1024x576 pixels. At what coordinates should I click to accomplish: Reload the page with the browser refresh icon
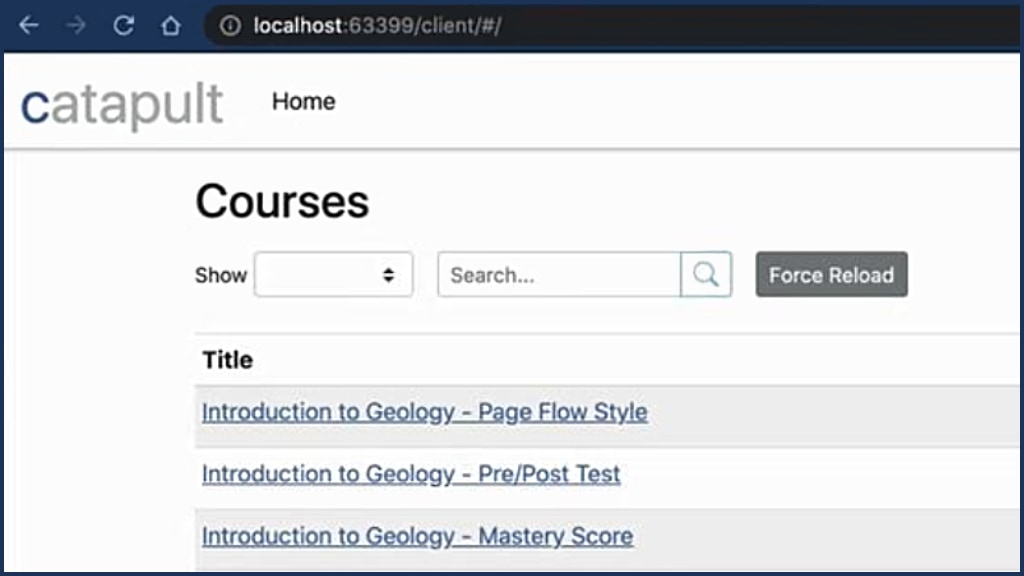pos(123,25)
